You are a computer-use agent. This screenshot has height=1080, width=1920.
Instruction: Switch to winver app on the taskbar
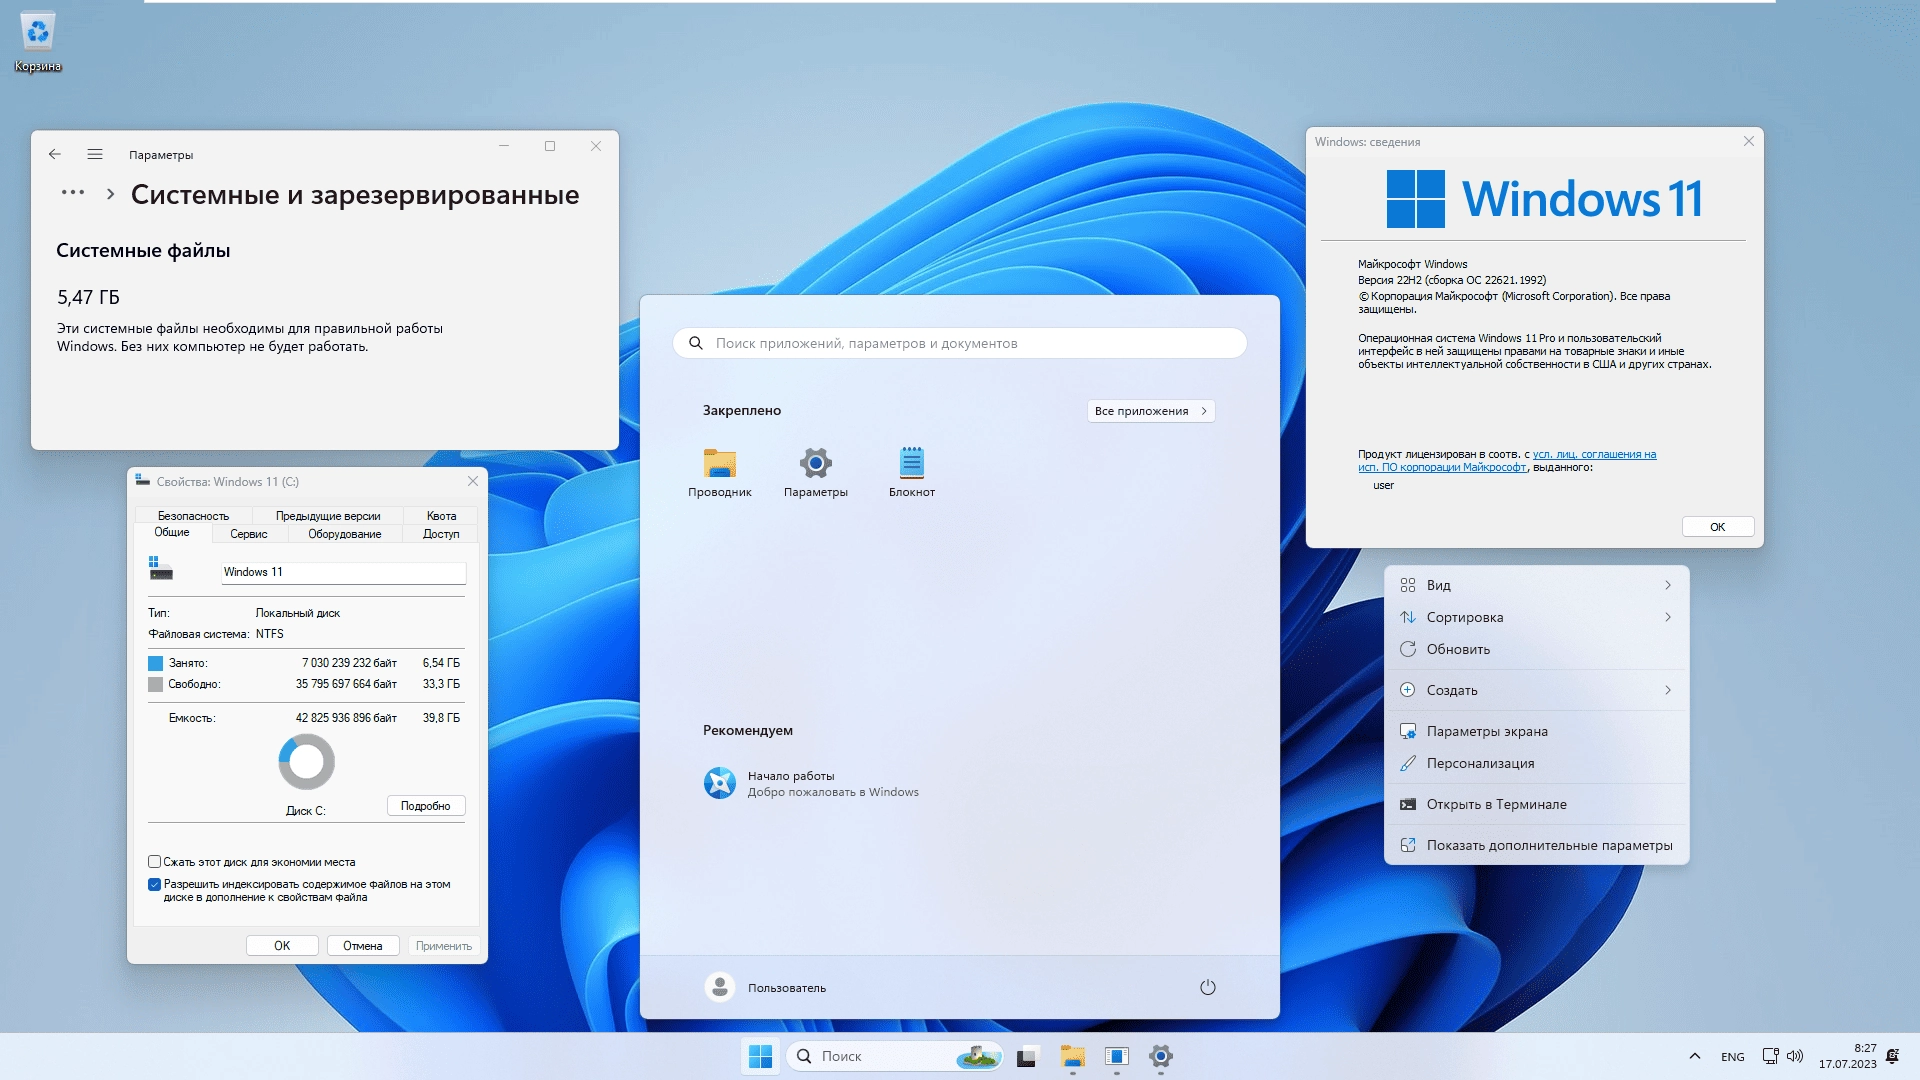click(x=1117, y=1056)
